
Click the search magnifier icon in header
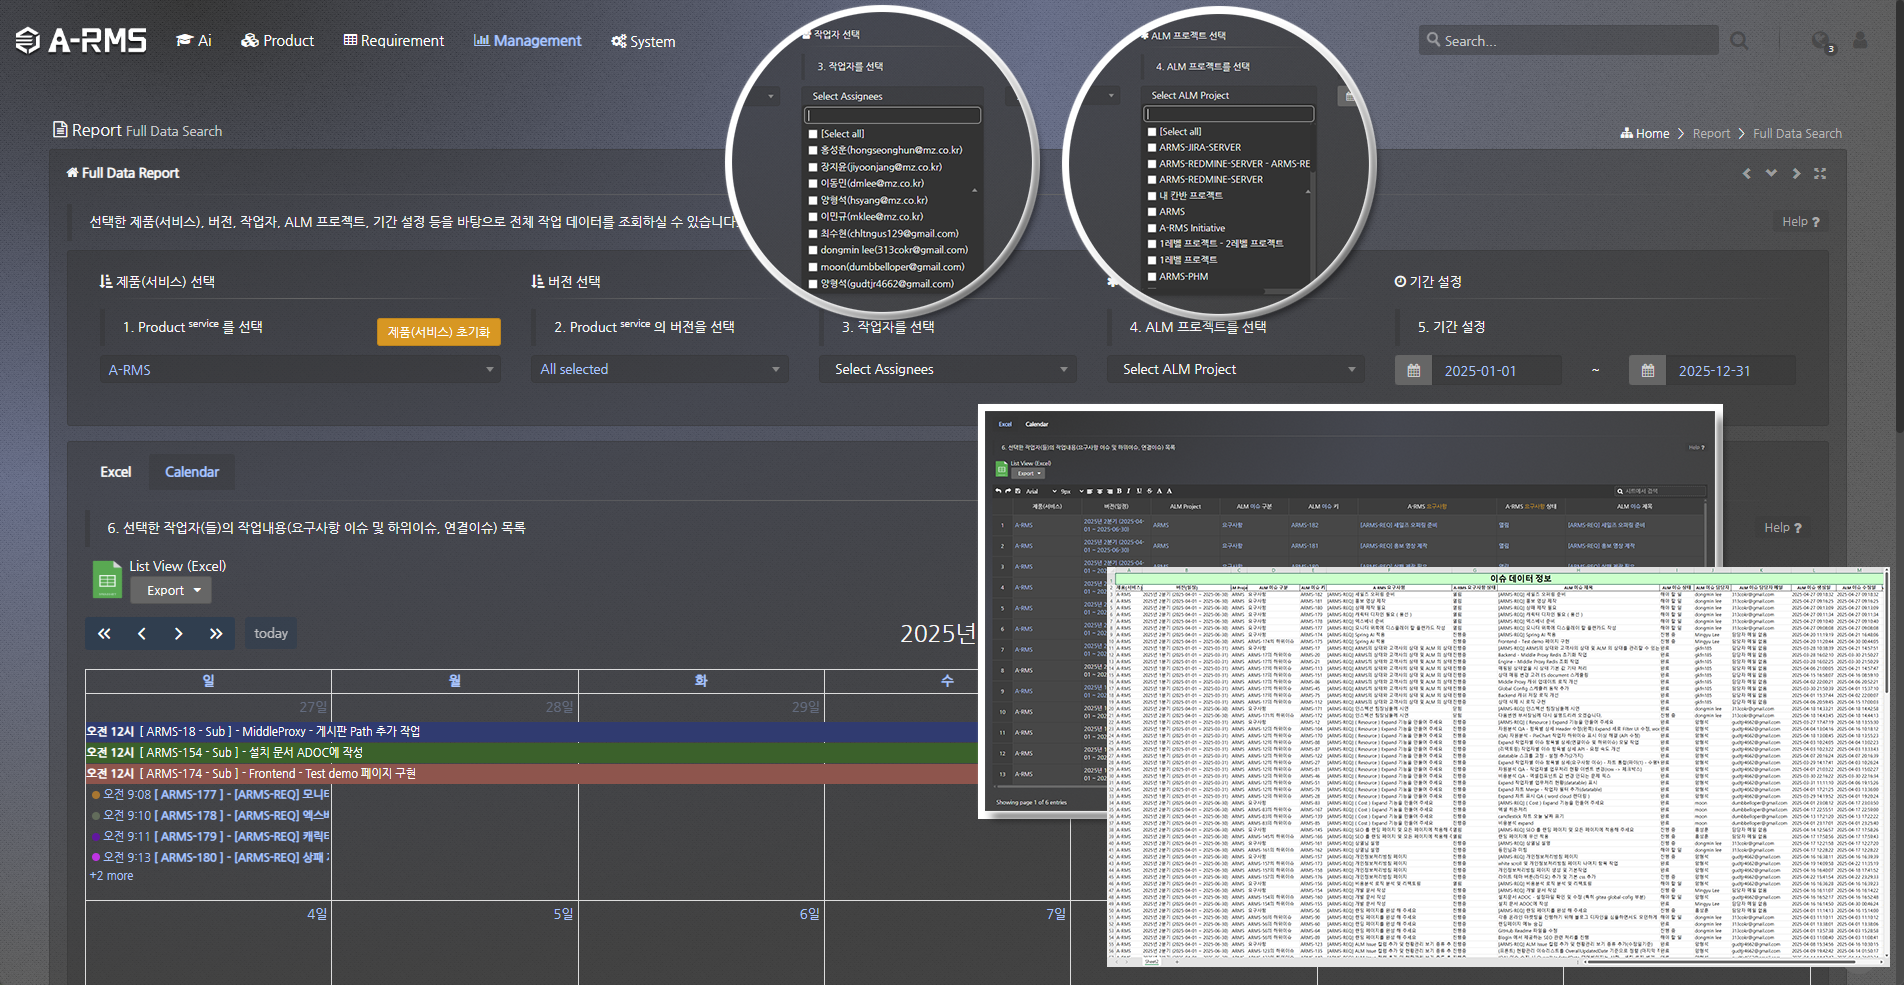1739,41
